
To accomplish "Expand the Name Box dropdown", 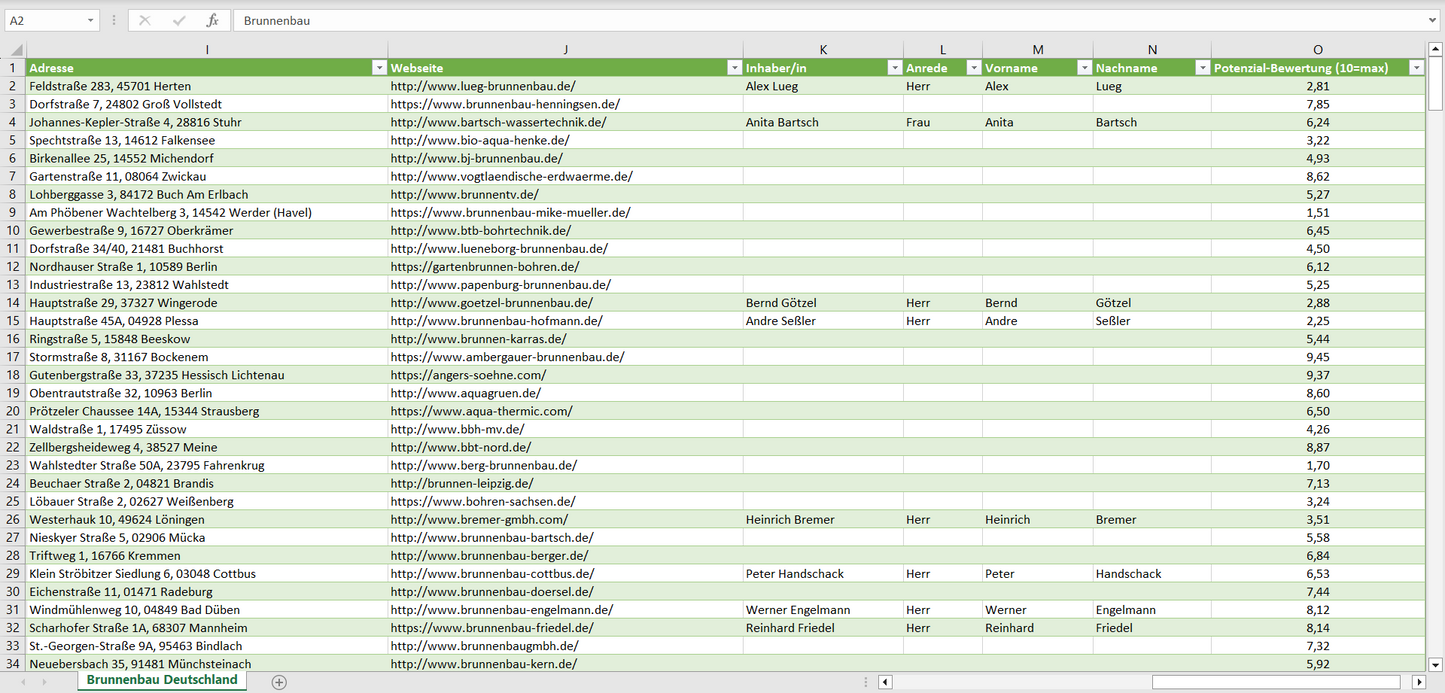I will 90,20.
